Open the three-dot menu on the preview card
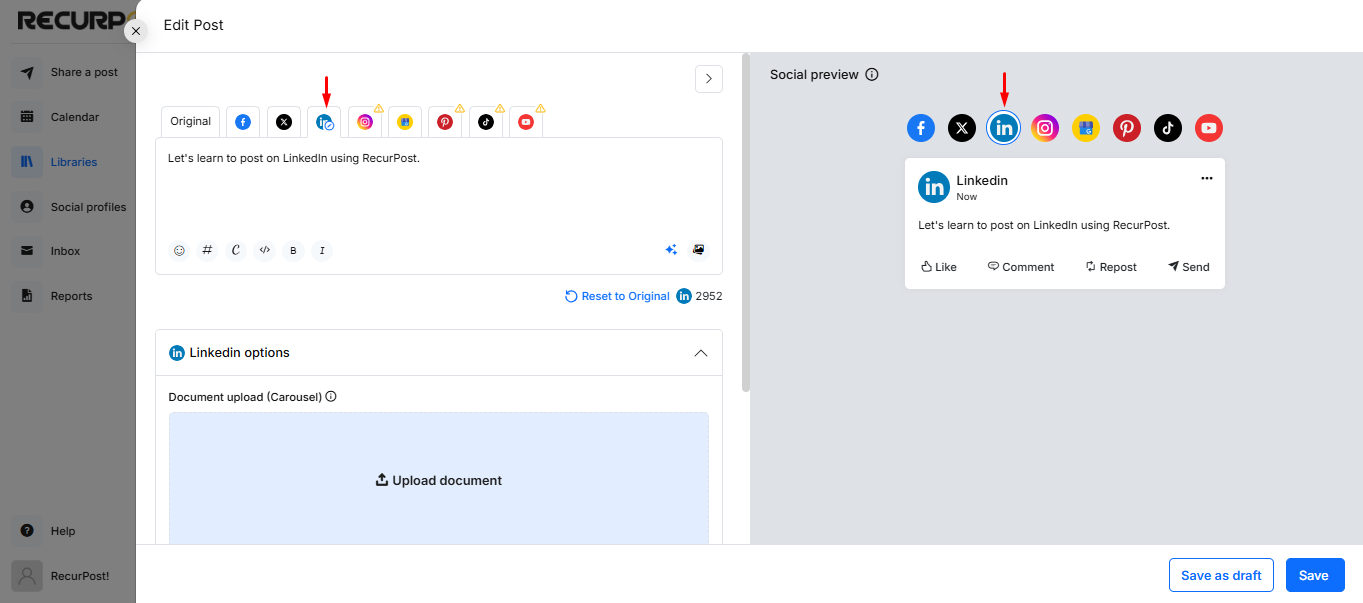Screen dimensions: 1363x603 click(x=1206, y=178)
